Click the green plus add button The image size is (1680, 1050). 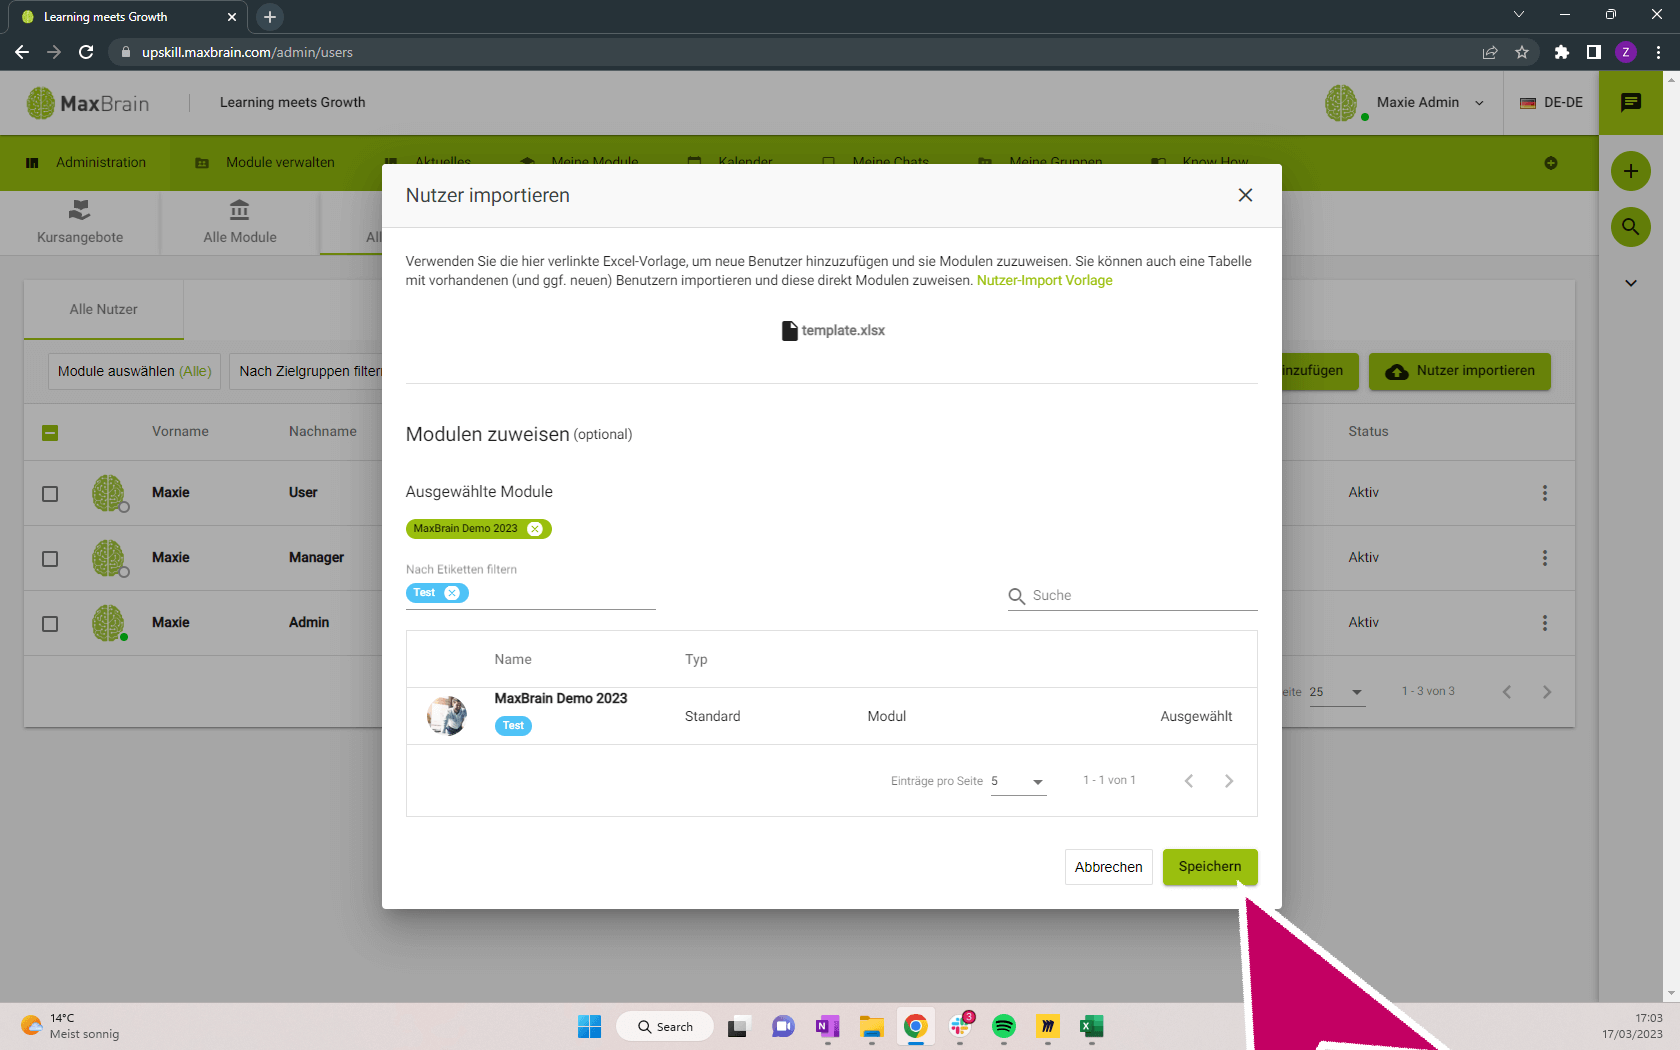1631,171
